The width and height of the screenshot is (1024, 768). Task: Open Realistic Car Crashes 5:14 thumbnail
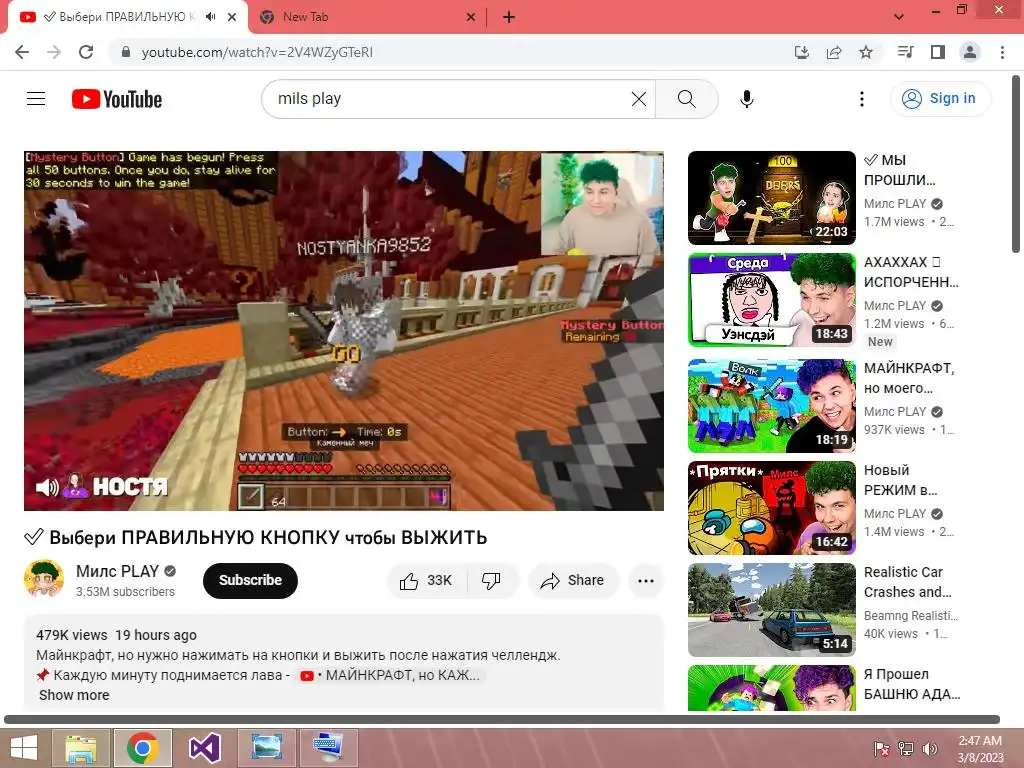(772, 609)
